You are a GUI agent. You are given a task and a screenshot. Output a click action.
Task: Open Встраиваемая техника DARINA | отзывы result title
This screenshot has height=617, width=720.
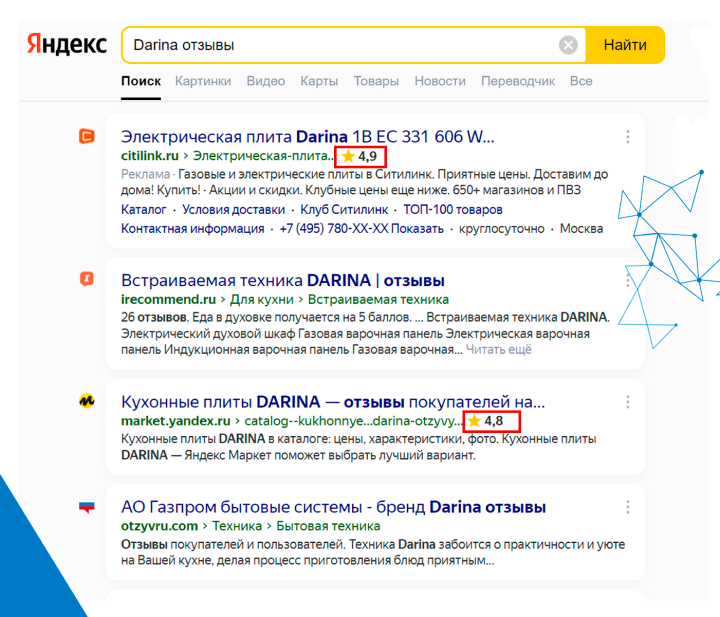click(283, 280)
